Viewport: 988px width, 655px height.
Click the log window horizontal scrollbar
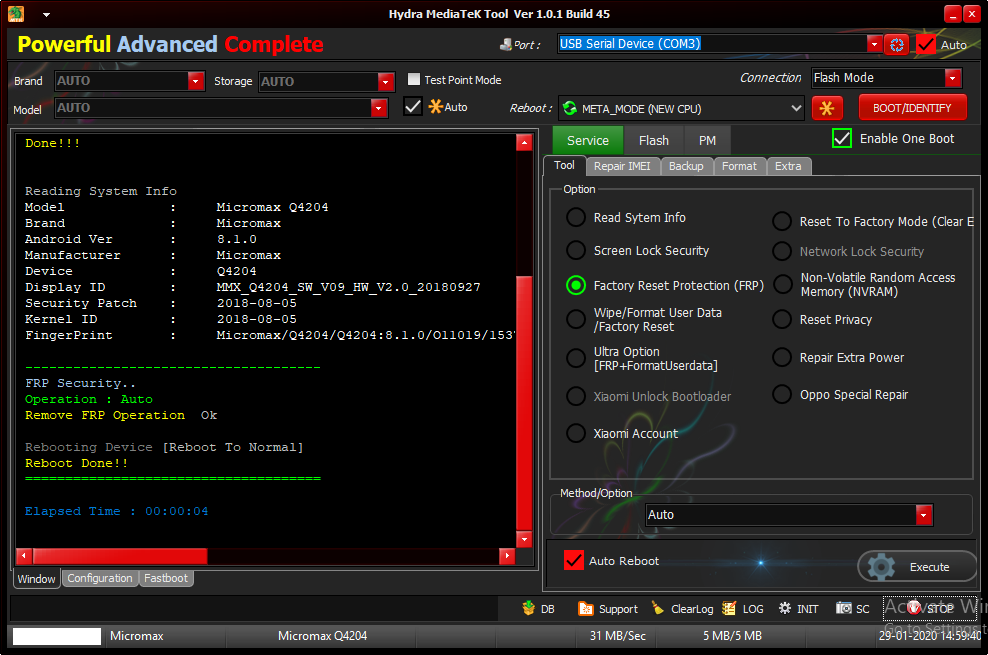pos(120,556)
